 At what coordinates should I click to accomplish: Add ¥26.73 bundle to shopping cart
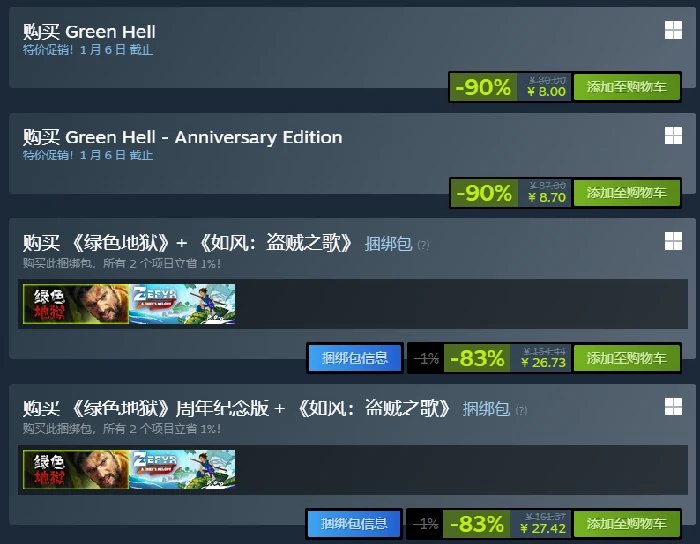pos(627,358)
